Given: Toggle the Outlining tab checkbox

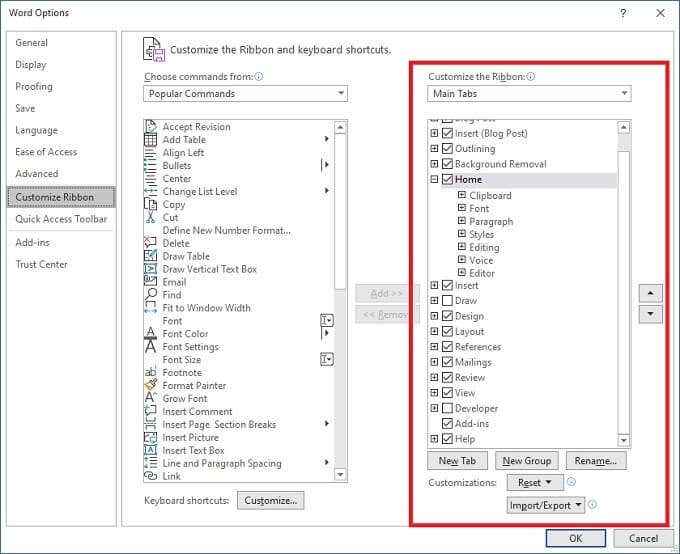Looking at the screenshot, I should [447, 148].
